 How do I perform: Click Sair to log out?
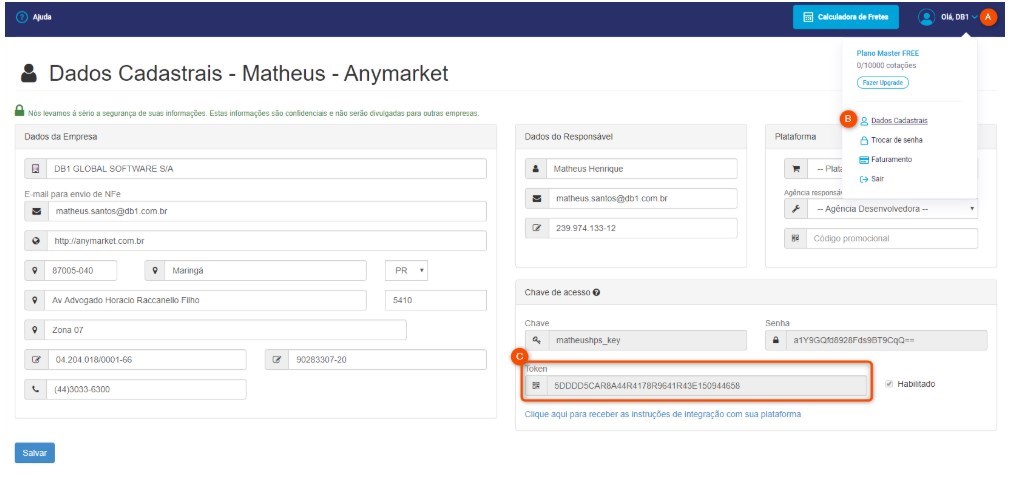(x=876, y=178)
